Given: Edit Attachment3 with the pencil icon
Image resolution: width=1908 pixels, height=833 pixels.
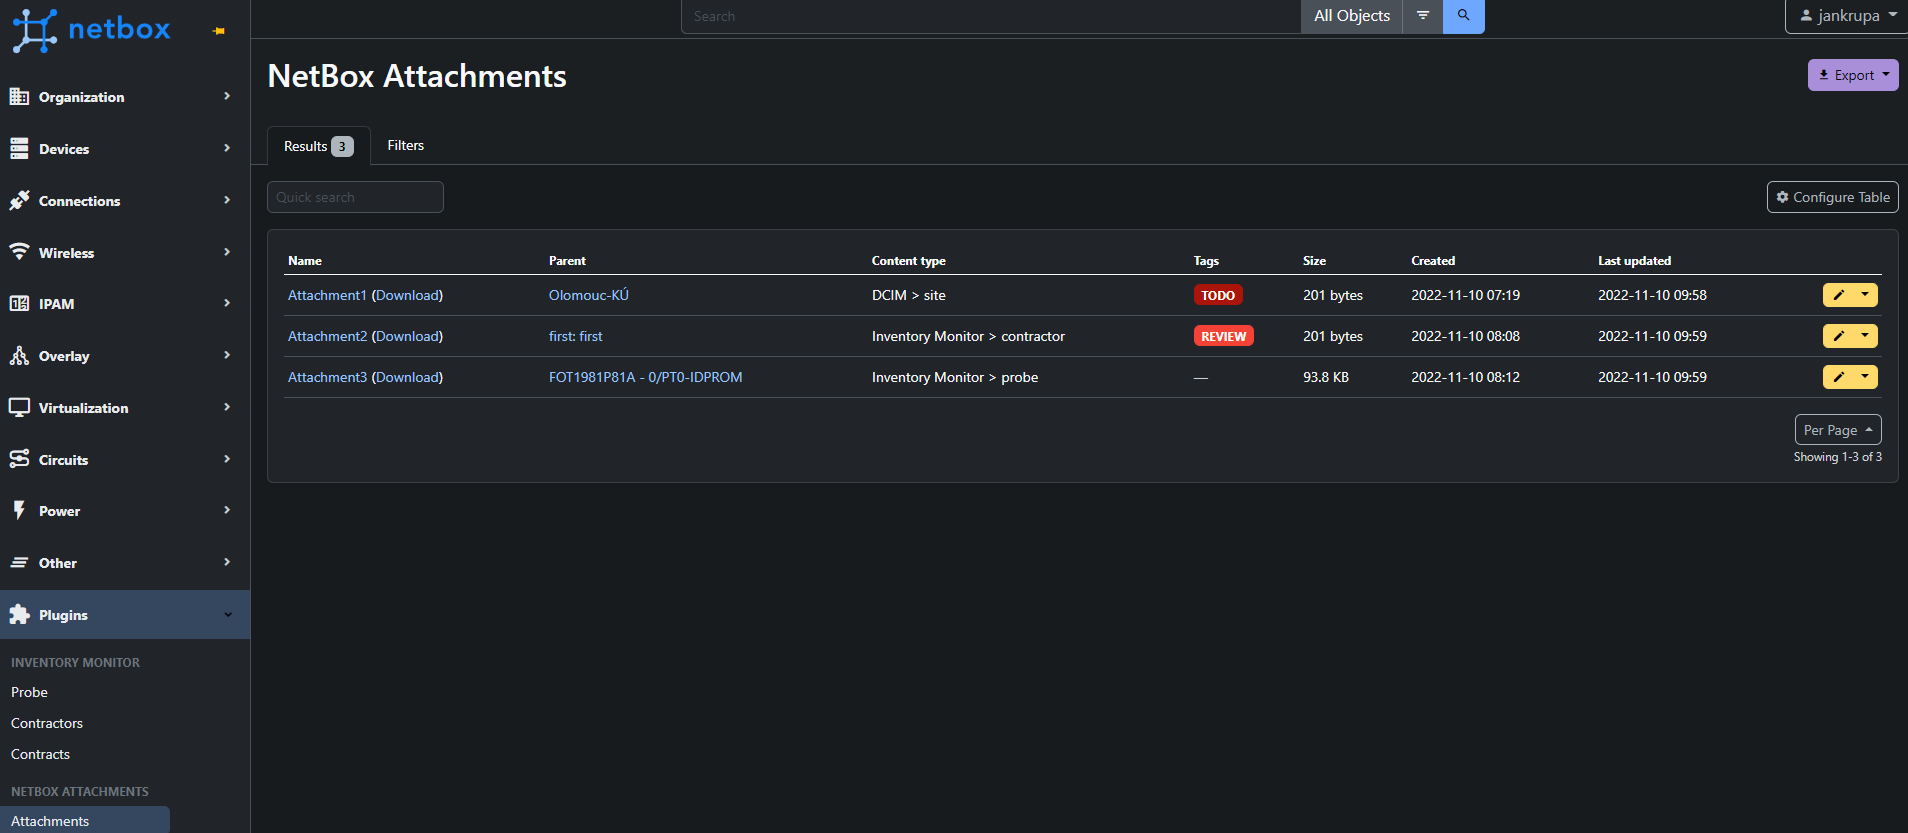Looking at the screenshot, I should click(1838, 377).
